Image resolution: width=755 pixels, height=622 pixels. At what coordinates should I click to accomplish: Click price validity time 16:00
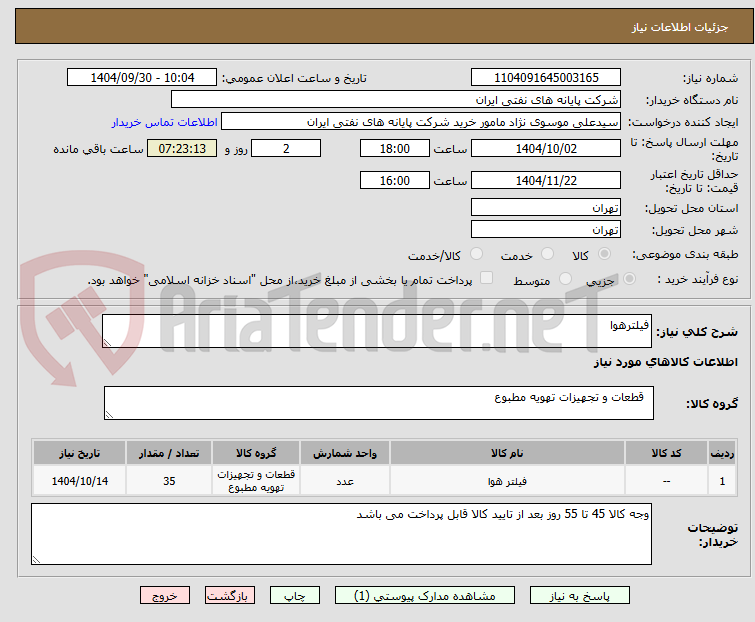[x=395, y=181]
